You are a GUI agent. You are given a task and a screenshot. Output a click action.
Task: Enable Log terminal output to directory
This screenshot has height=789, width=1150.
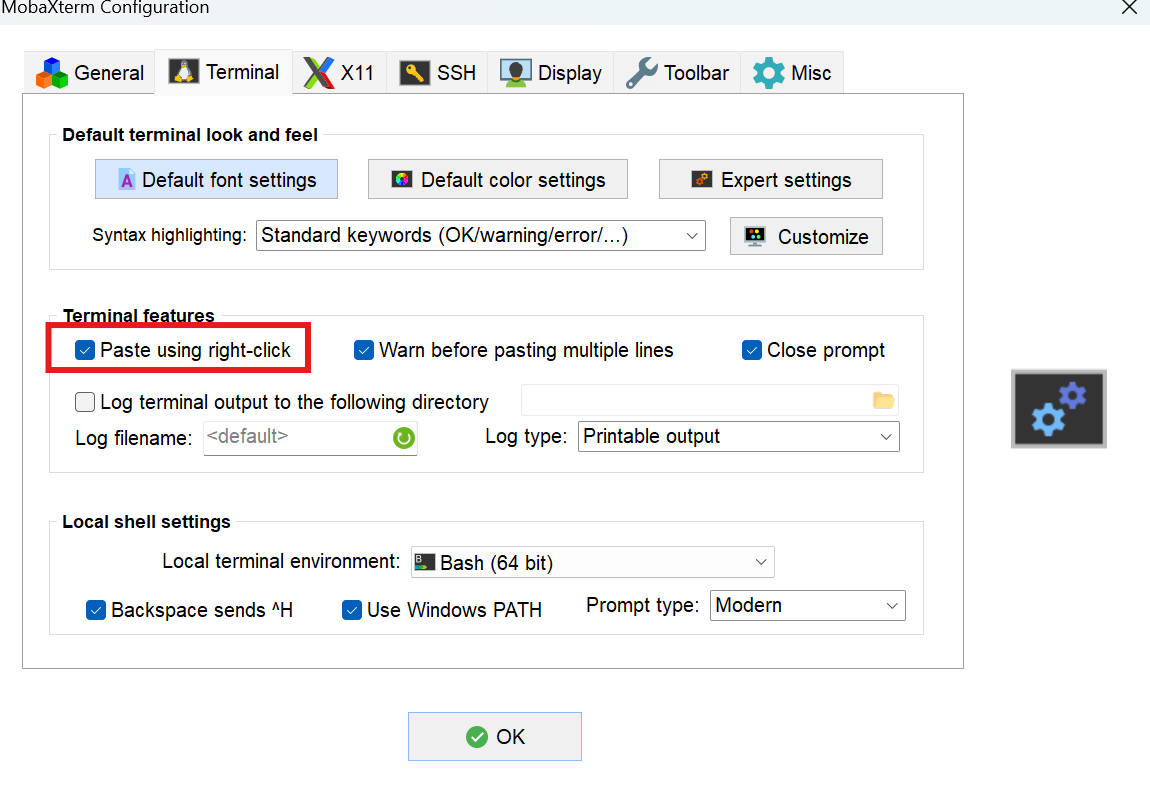point(85,402)
